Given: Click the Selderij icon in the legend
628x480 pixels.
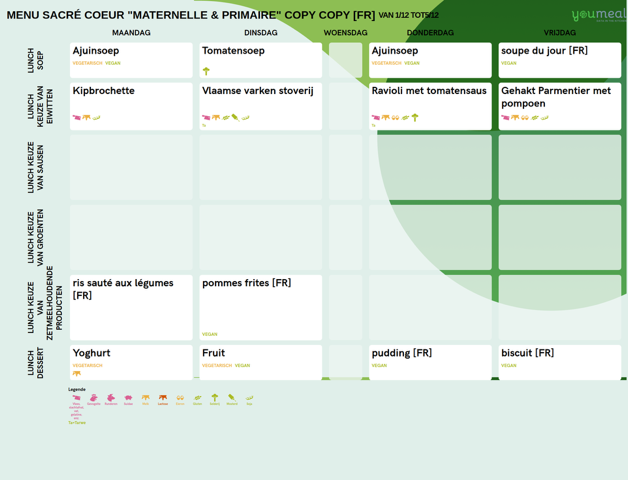Looking at the screenshot, I should coord(214,398).
